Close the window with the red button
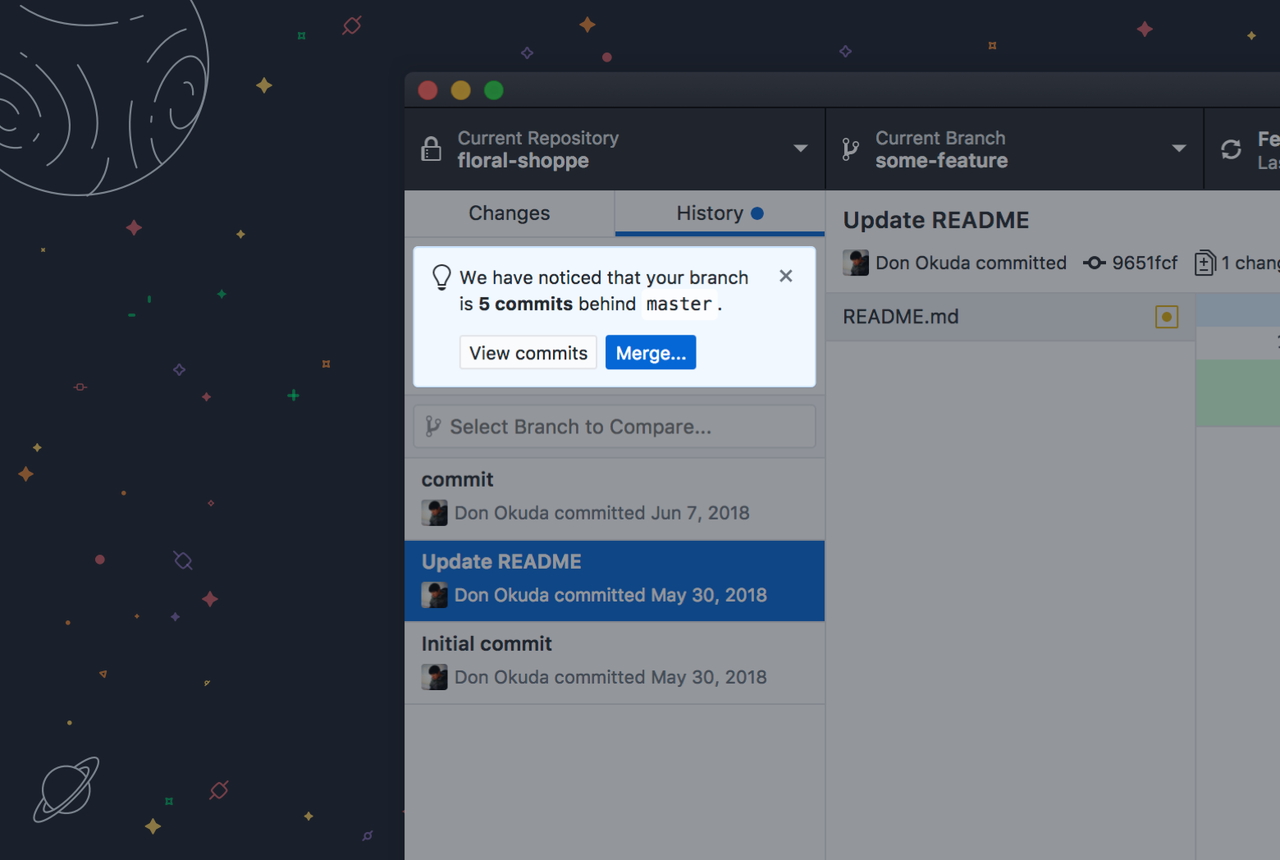Viewport: 1280px width, 860px height. (x=428, y=90)
